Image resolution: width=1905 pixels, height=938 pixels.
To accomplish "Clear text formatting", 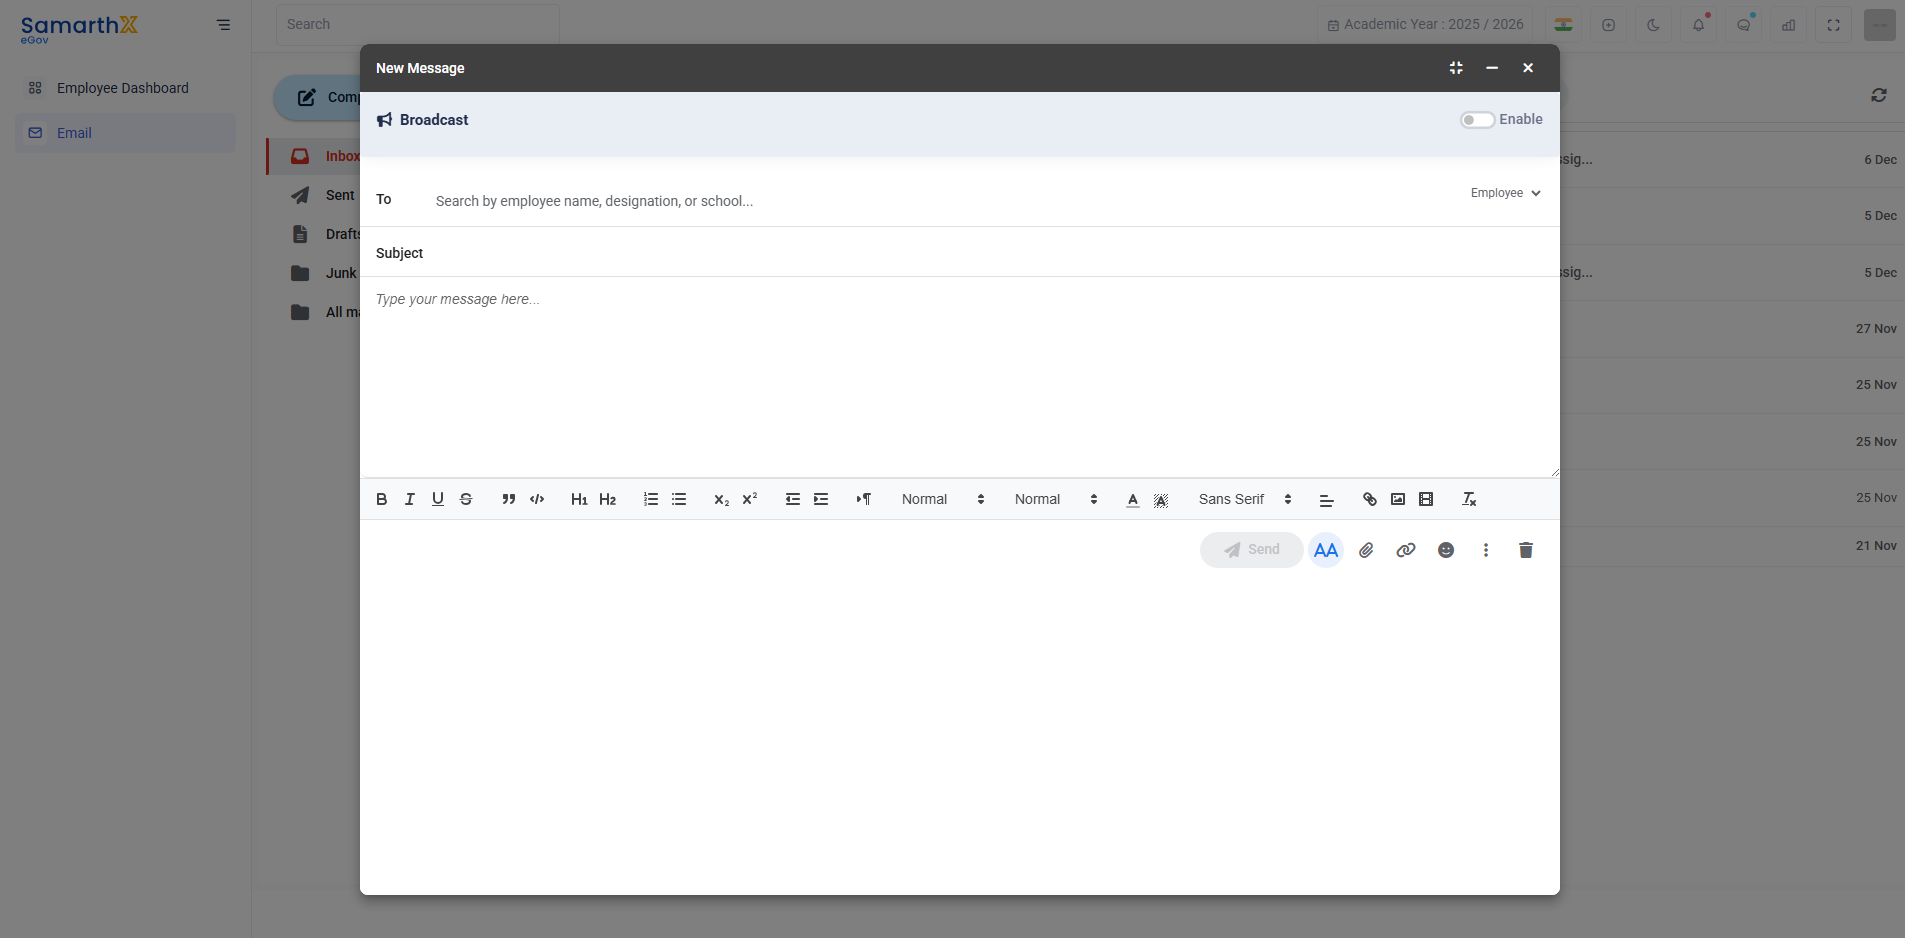I will click(1469, 499).
